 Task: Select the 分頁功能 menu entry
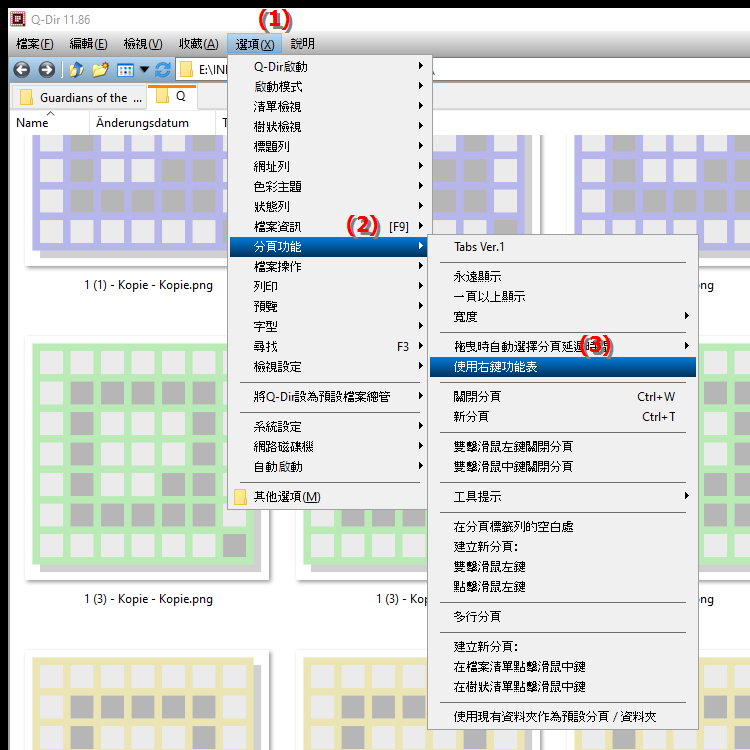pos(330,247)
